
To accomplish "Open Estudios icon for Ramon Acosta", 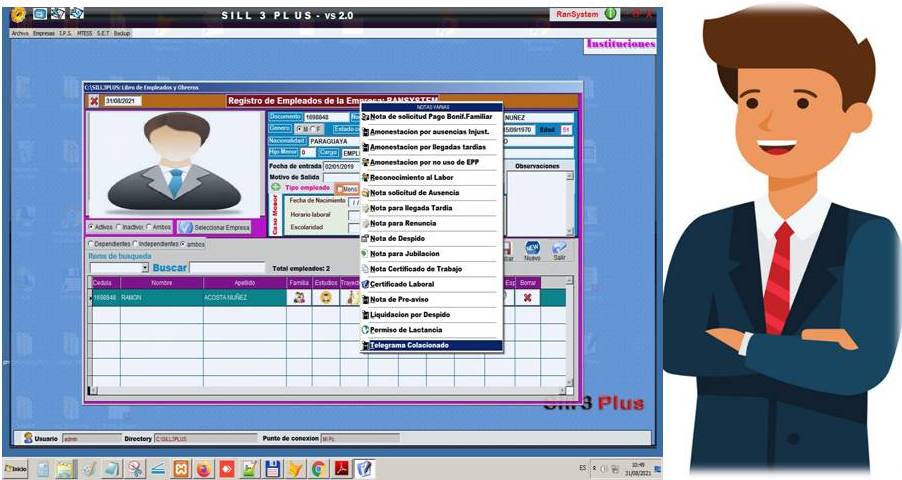I will click(325, 297).
